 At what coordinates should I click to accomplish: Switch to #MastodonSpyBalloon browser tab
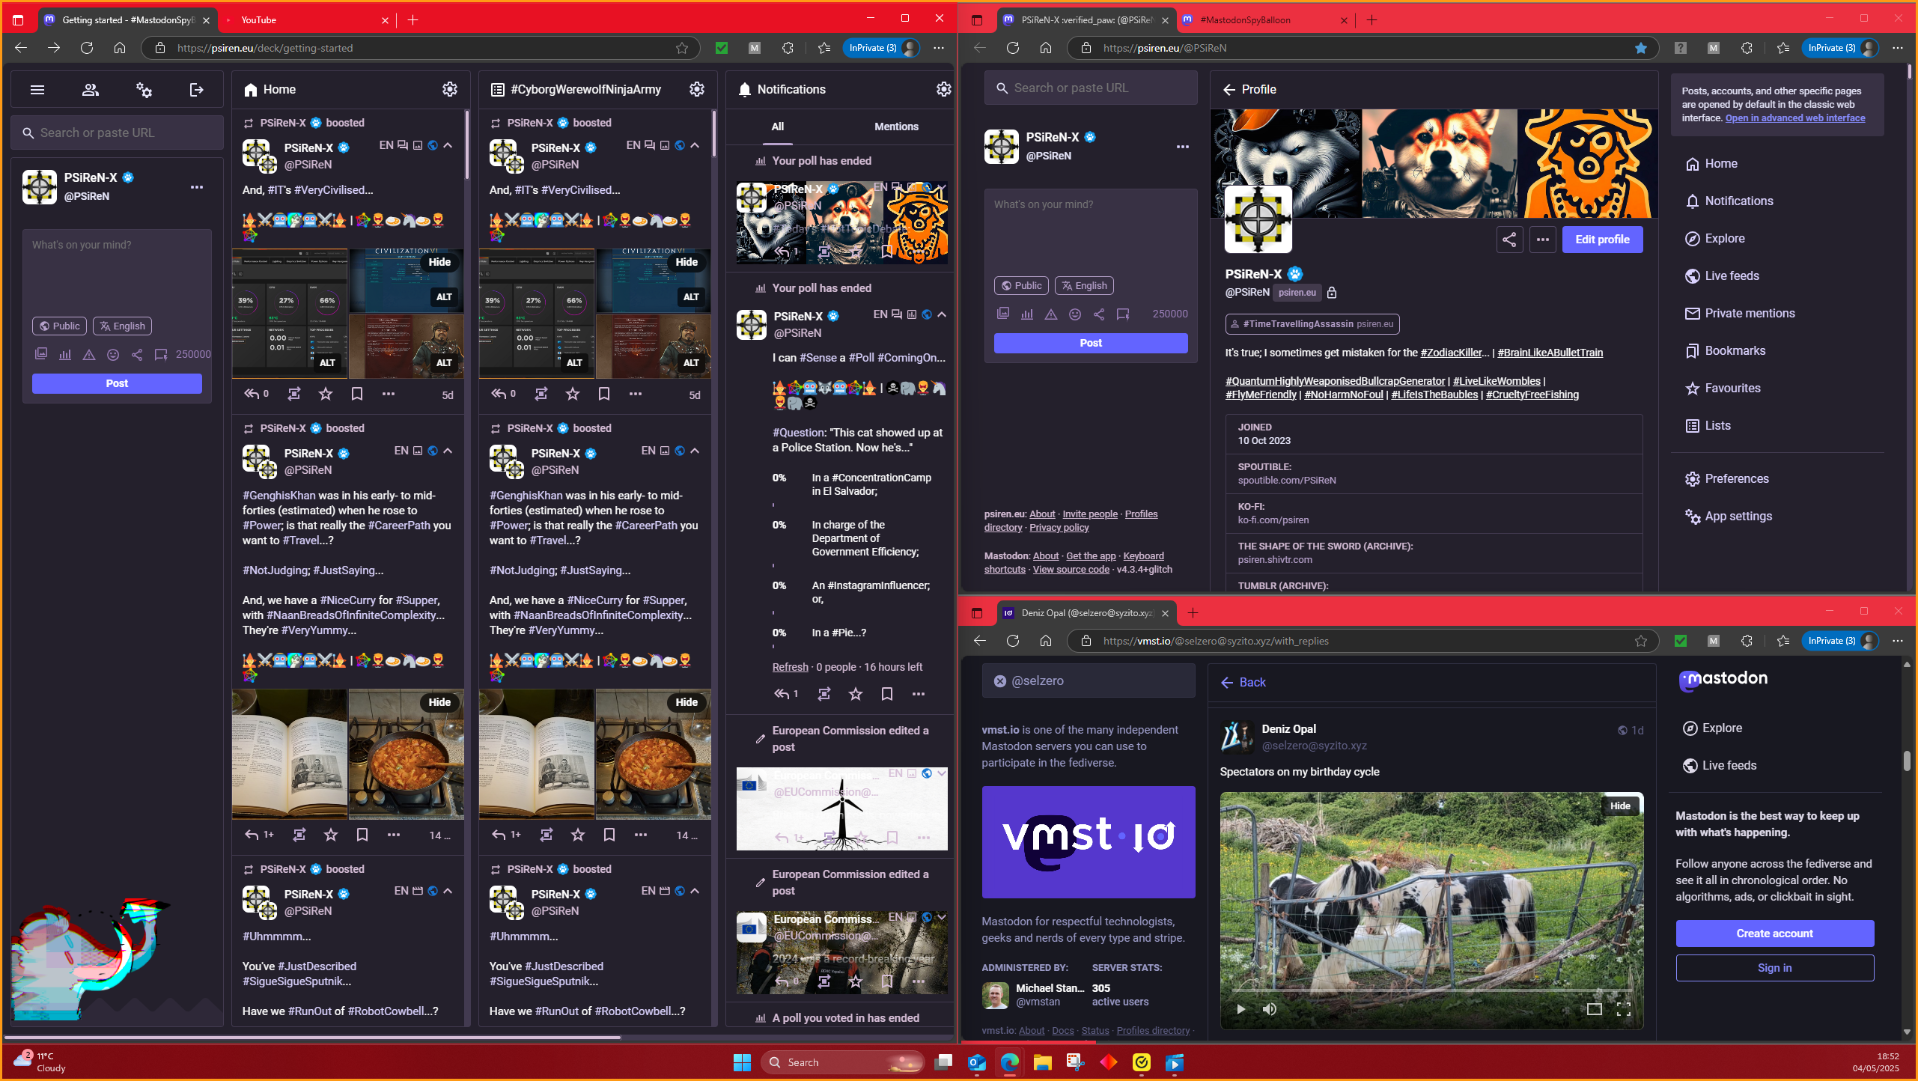coord(1263,20)
